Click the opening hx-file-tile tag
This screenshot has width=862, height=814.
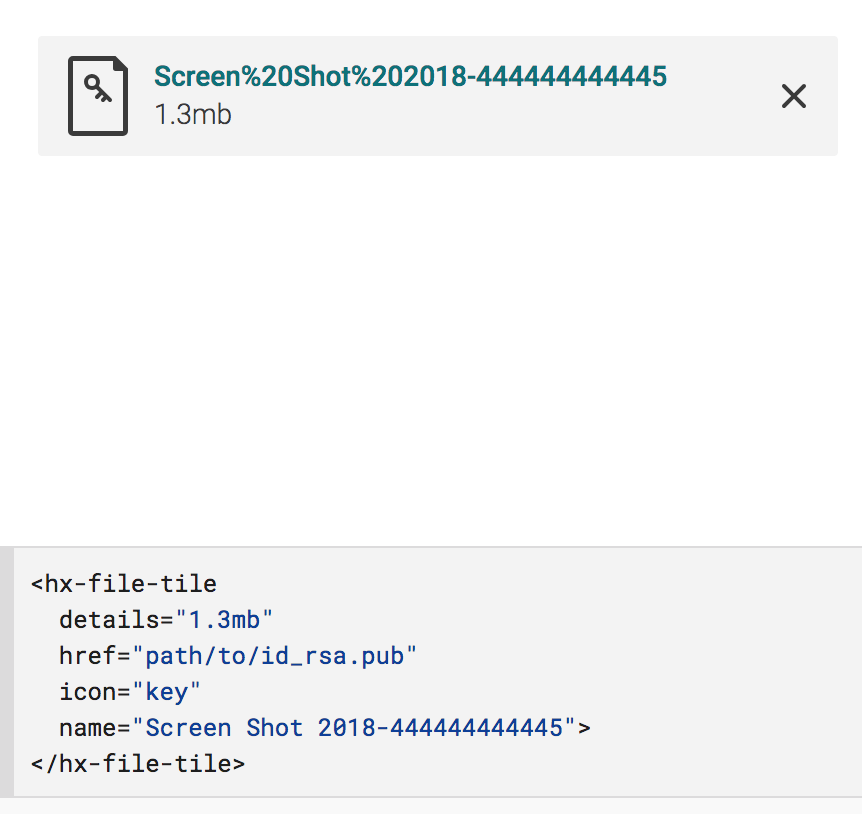pos(124,583)
